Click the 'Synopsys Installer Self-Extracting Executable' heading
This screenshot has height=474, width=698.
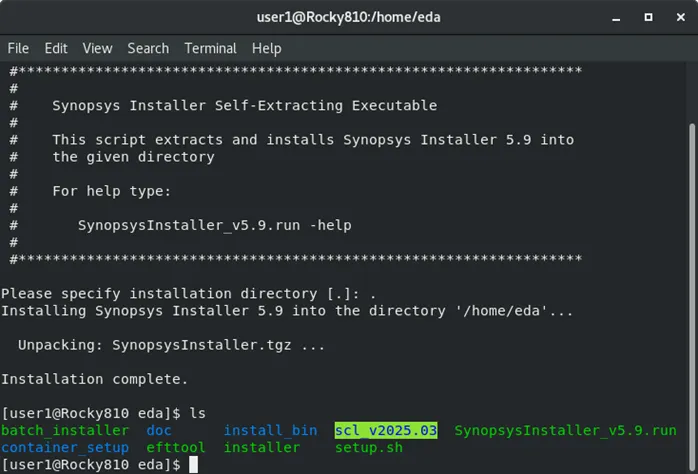(x=245, y=105)
